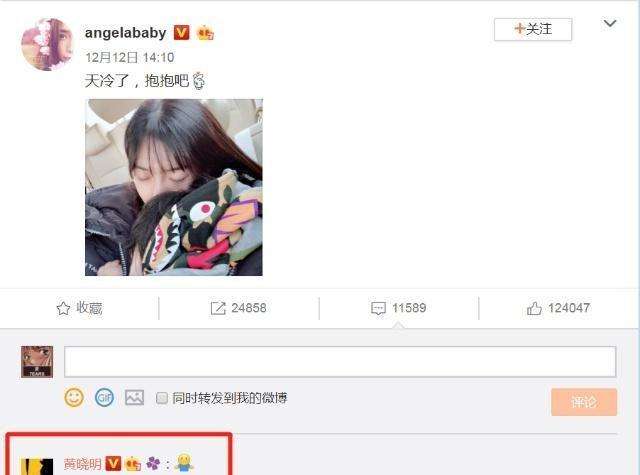Image resolution: width=640 pixels, height=475 pixels.
Task: Enable 同时转发到我的微博 checkbox
Action: point(162,398)
